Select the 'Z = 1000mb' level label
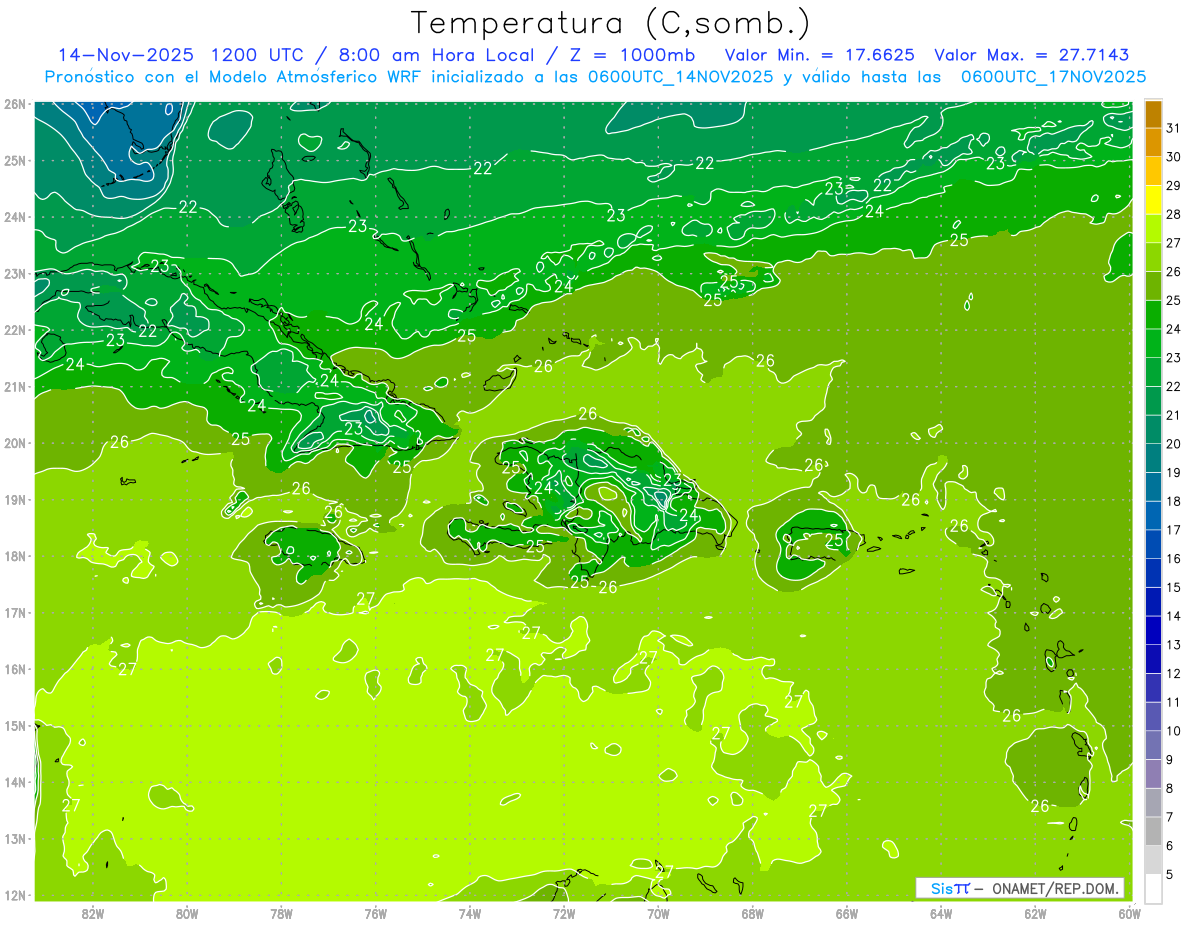Viewport: 1200px width, 927px height. (635, 55)
